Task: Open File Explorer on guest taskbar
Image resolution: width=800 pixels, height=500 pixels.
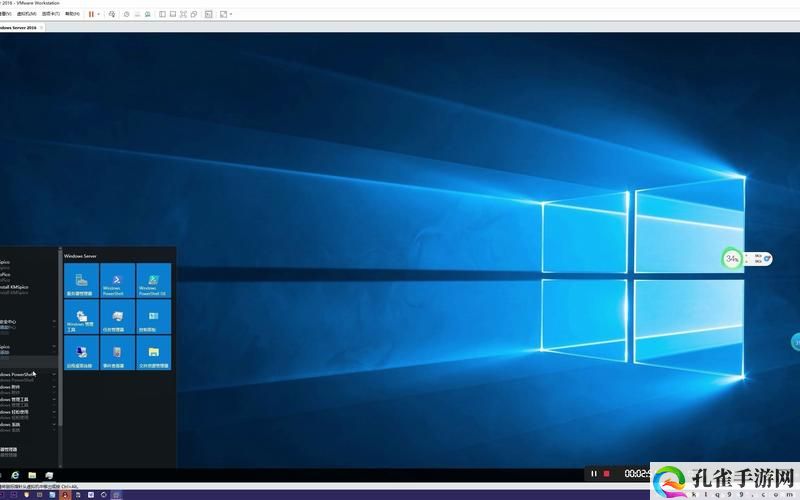Action: coord(32,475)
